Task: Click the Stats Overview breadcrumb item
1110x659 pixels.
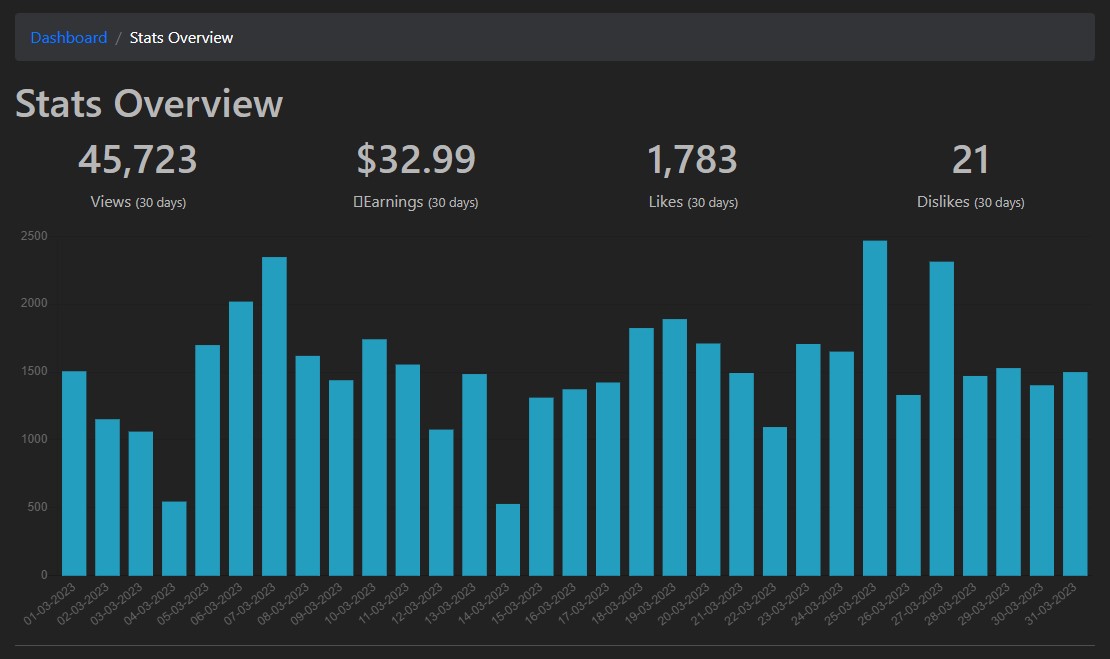Action: (181, 38)
